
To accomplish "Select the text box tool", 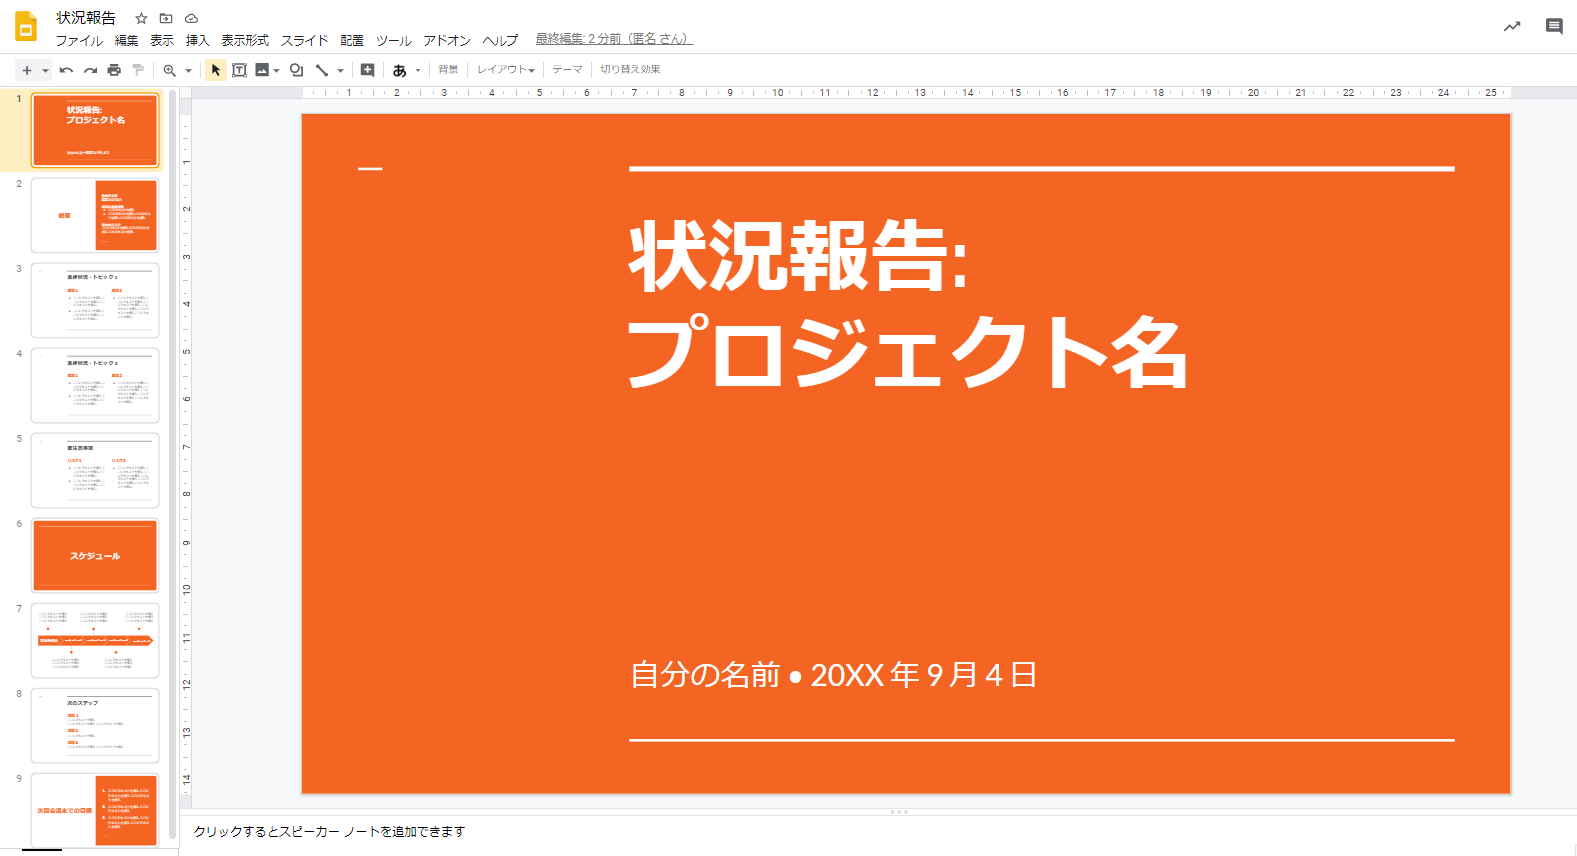I will pos(239,70).
